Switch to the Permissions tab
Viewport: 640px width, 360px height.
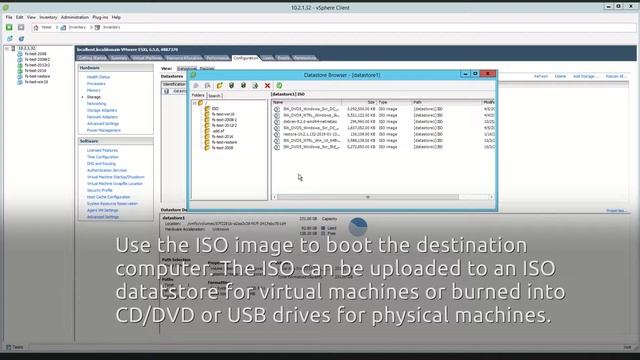click(305, 58)
